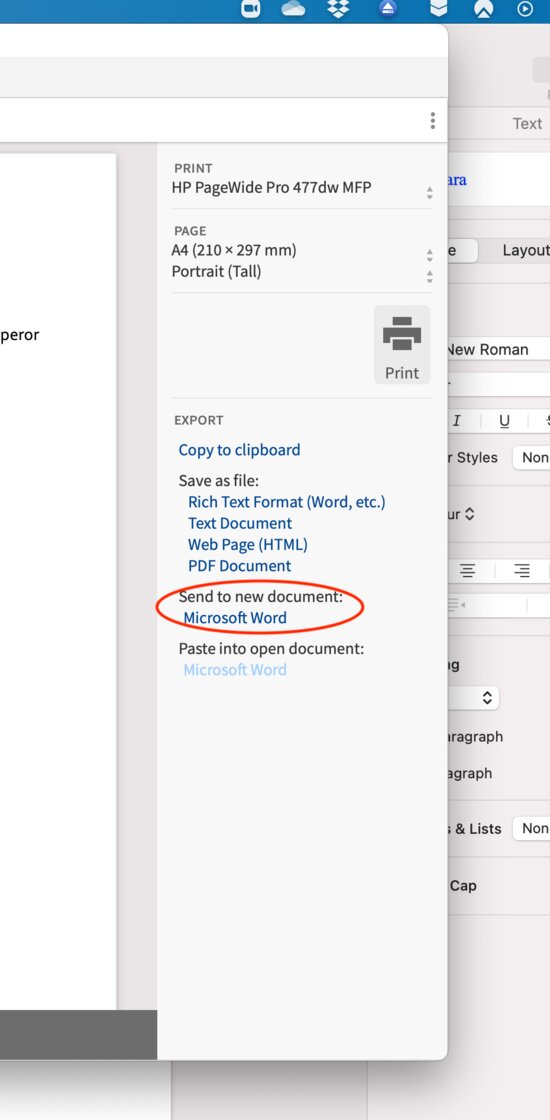Click the blue eject menu bar icon
The width and height of the screenshot is (550, 1120).
click(387, 9)
